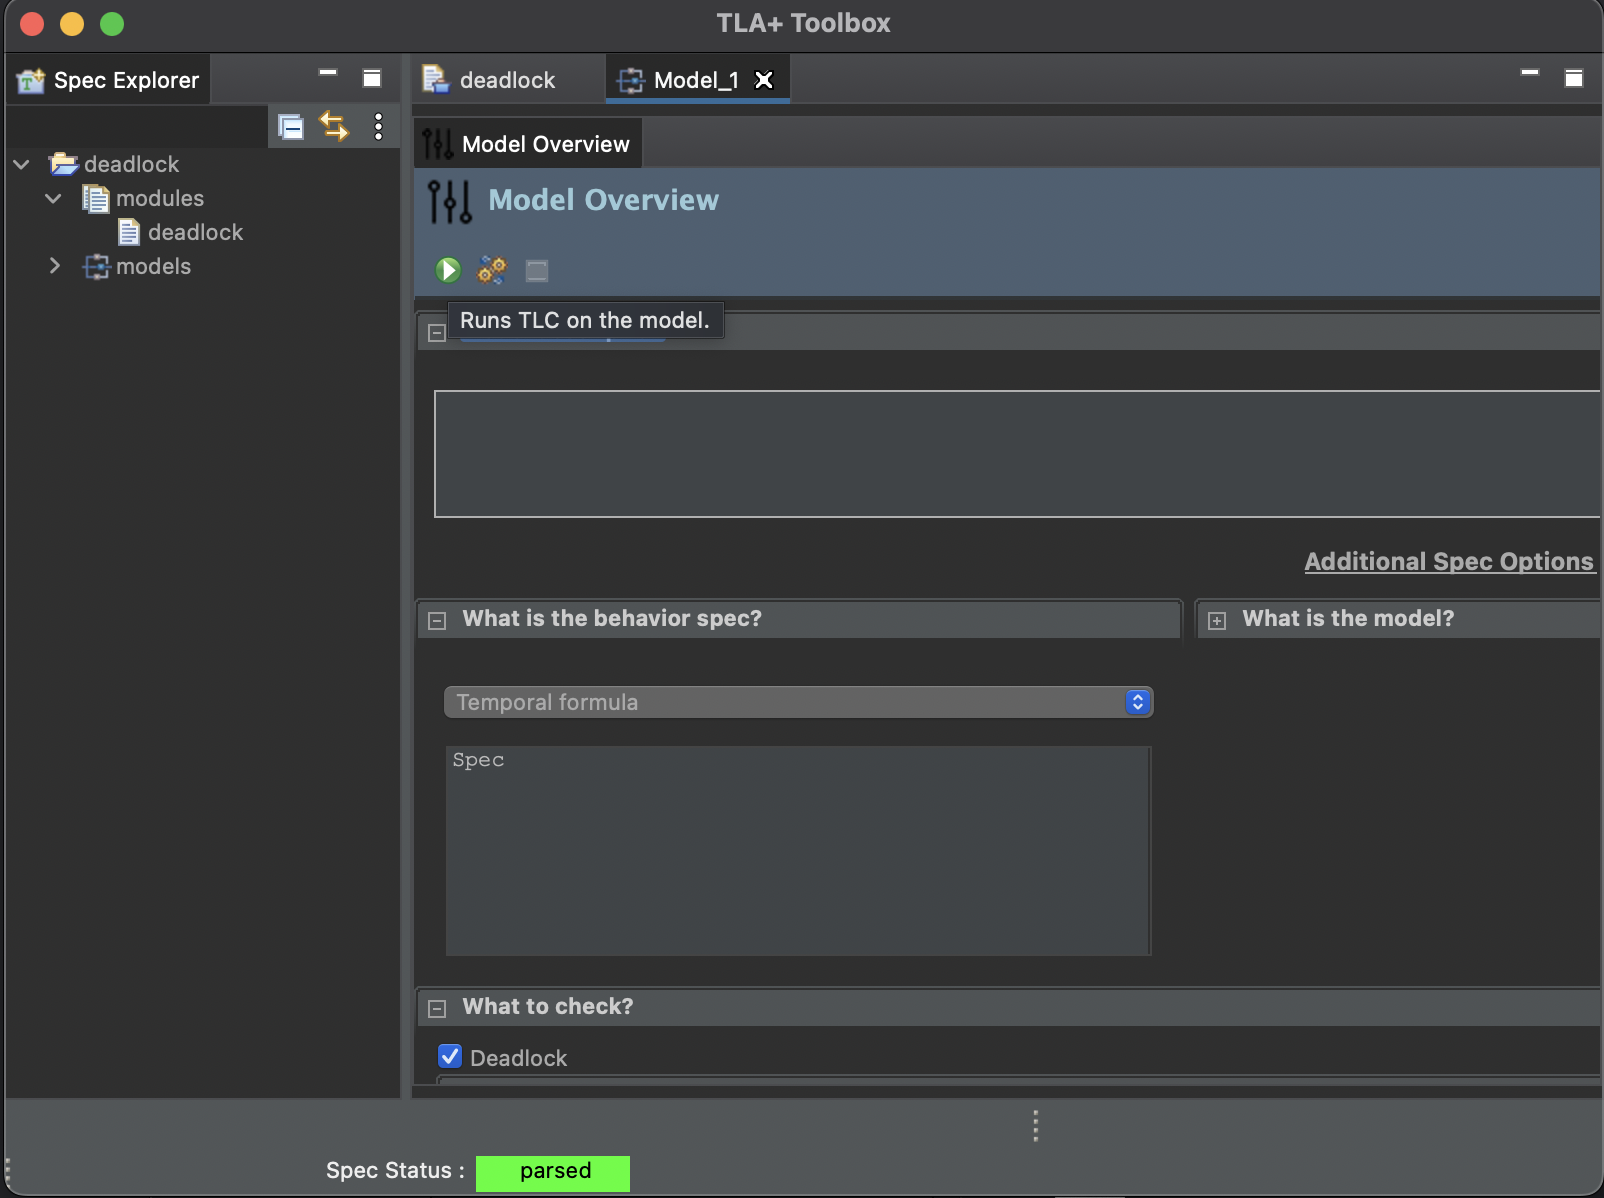Select the models entry in tree
This screenshot has height=1198, width=1604.
pyautogui.click(x=153, y=266)
